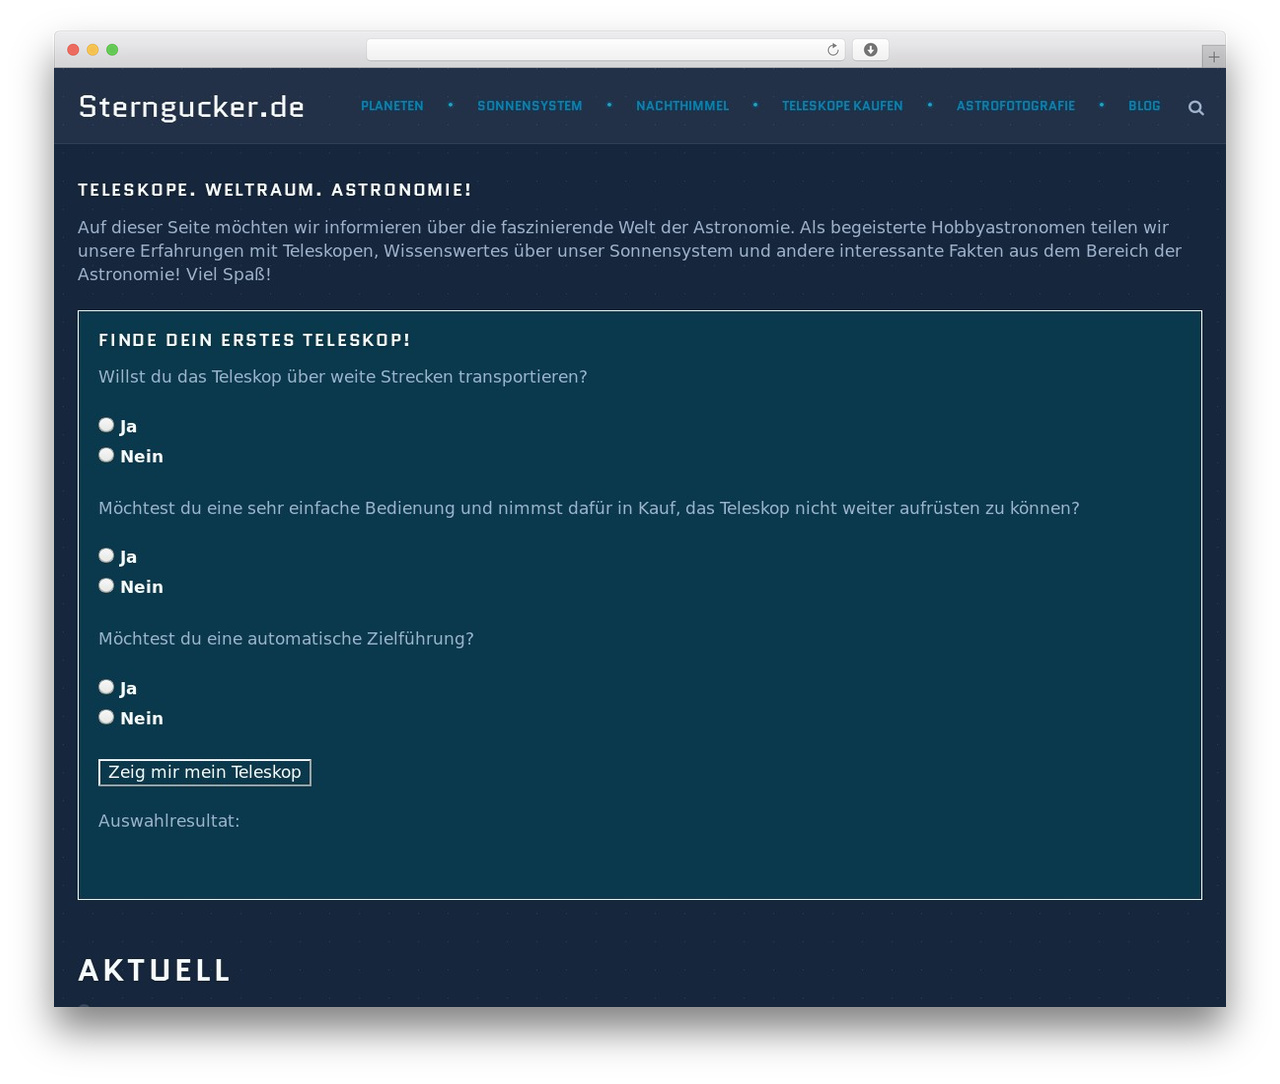Pick Ja for automatische Zielführung
Screen dimensions: 1280x1084
(106, 687)
